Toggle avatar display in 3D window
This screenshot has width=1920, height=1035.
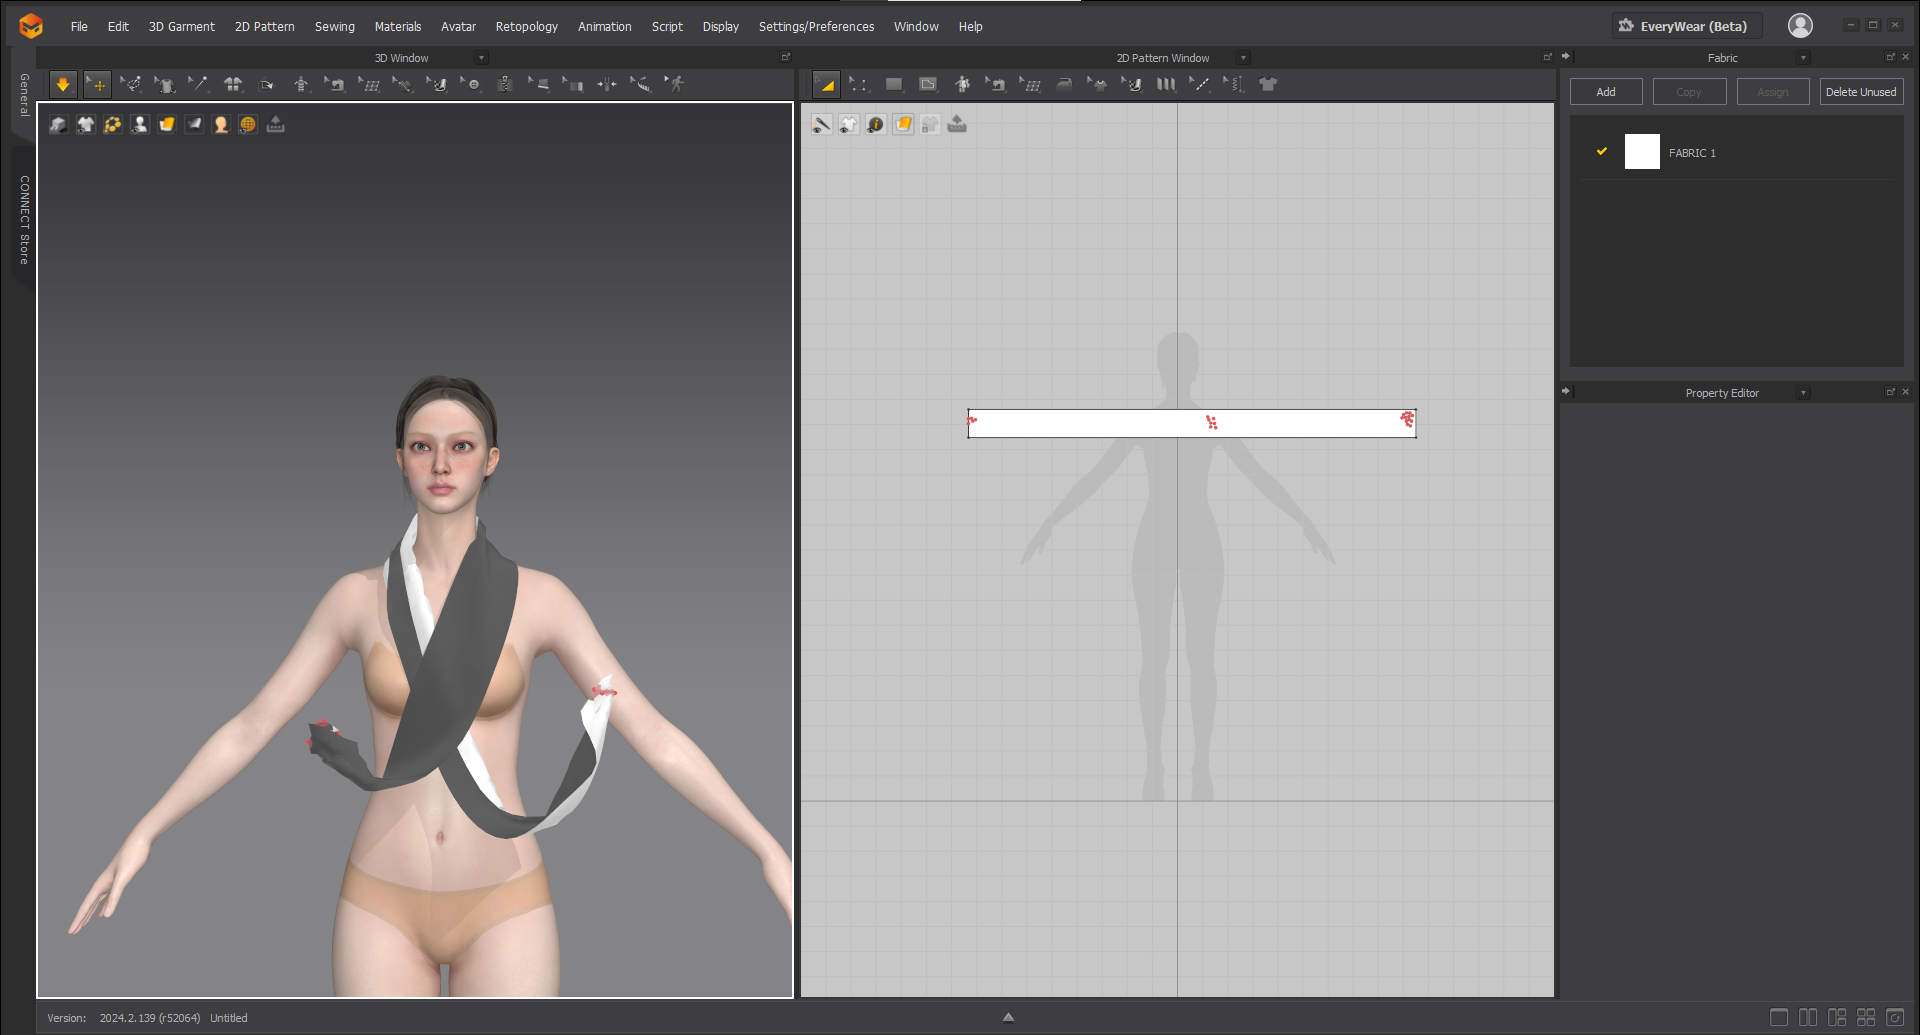[x=140, y=125]
